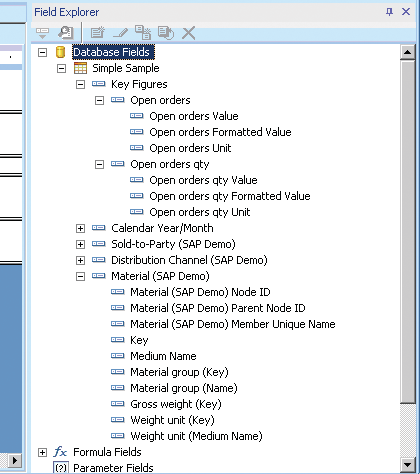
Task: Select the Weight unit (Medium Name) field
Action: pos(196,436)
